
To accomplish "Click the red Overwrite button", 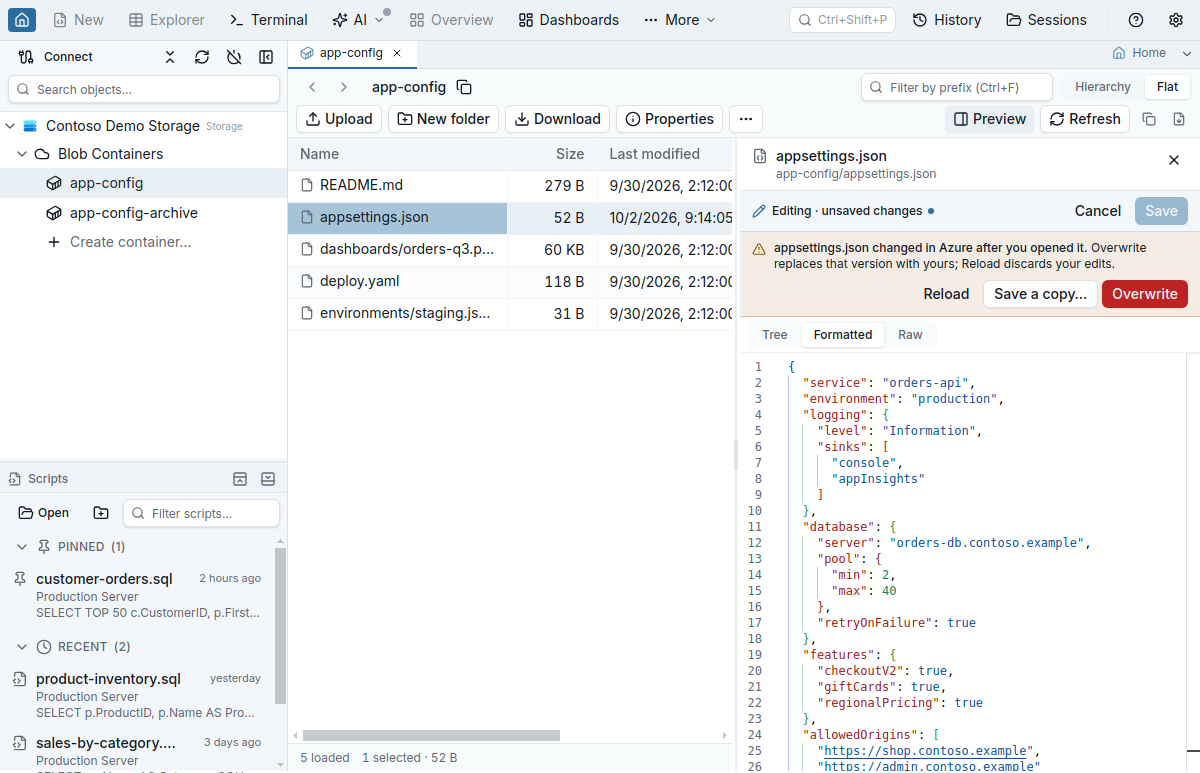I will 1145,294.
